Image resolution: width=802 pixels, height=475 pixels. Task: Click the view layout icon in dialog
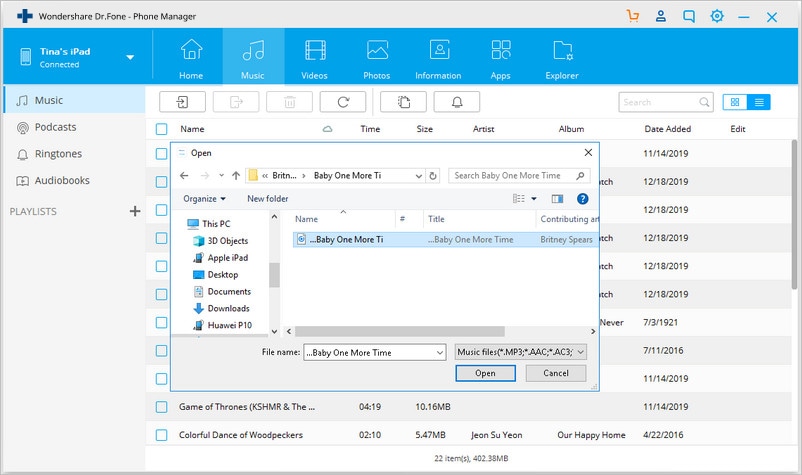coord(519,199)
